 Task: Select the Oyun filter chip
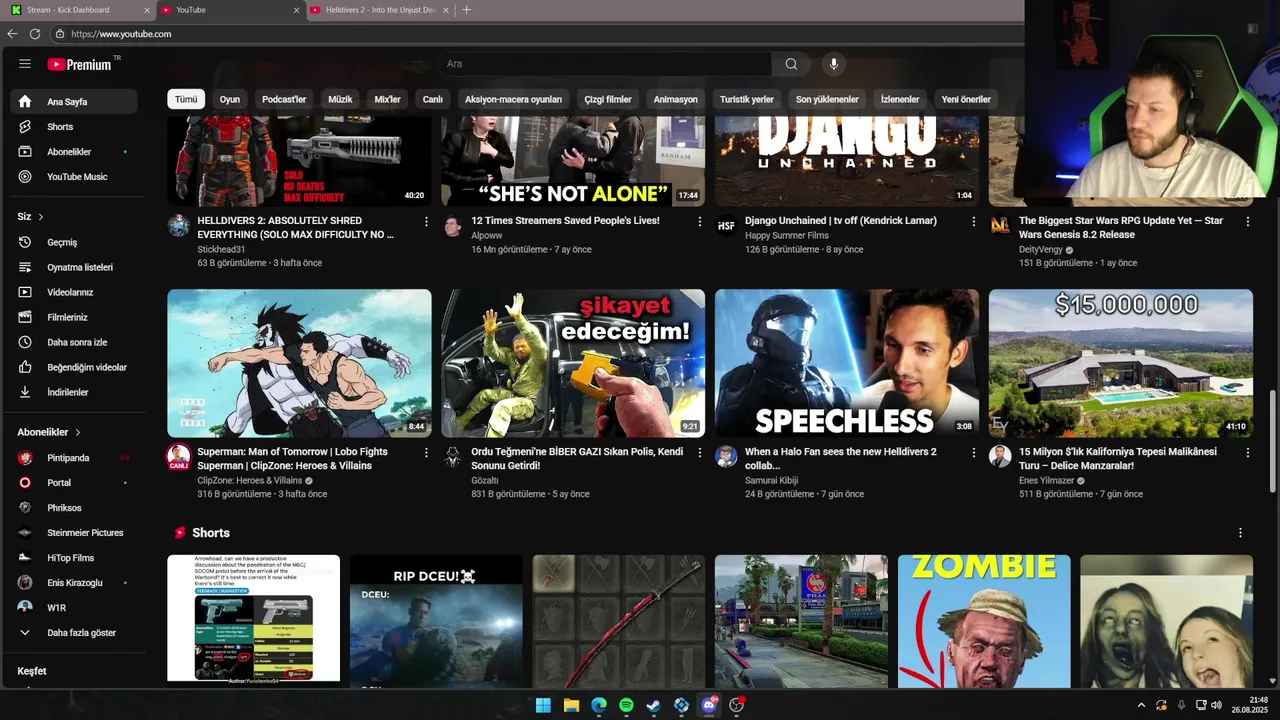230,99
